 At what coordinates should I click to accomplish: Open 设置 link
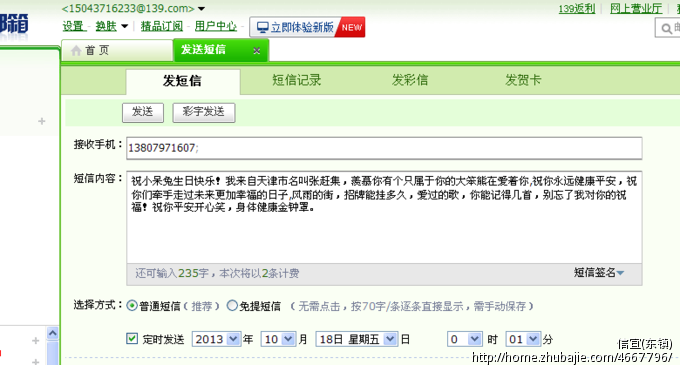point(73,26)
